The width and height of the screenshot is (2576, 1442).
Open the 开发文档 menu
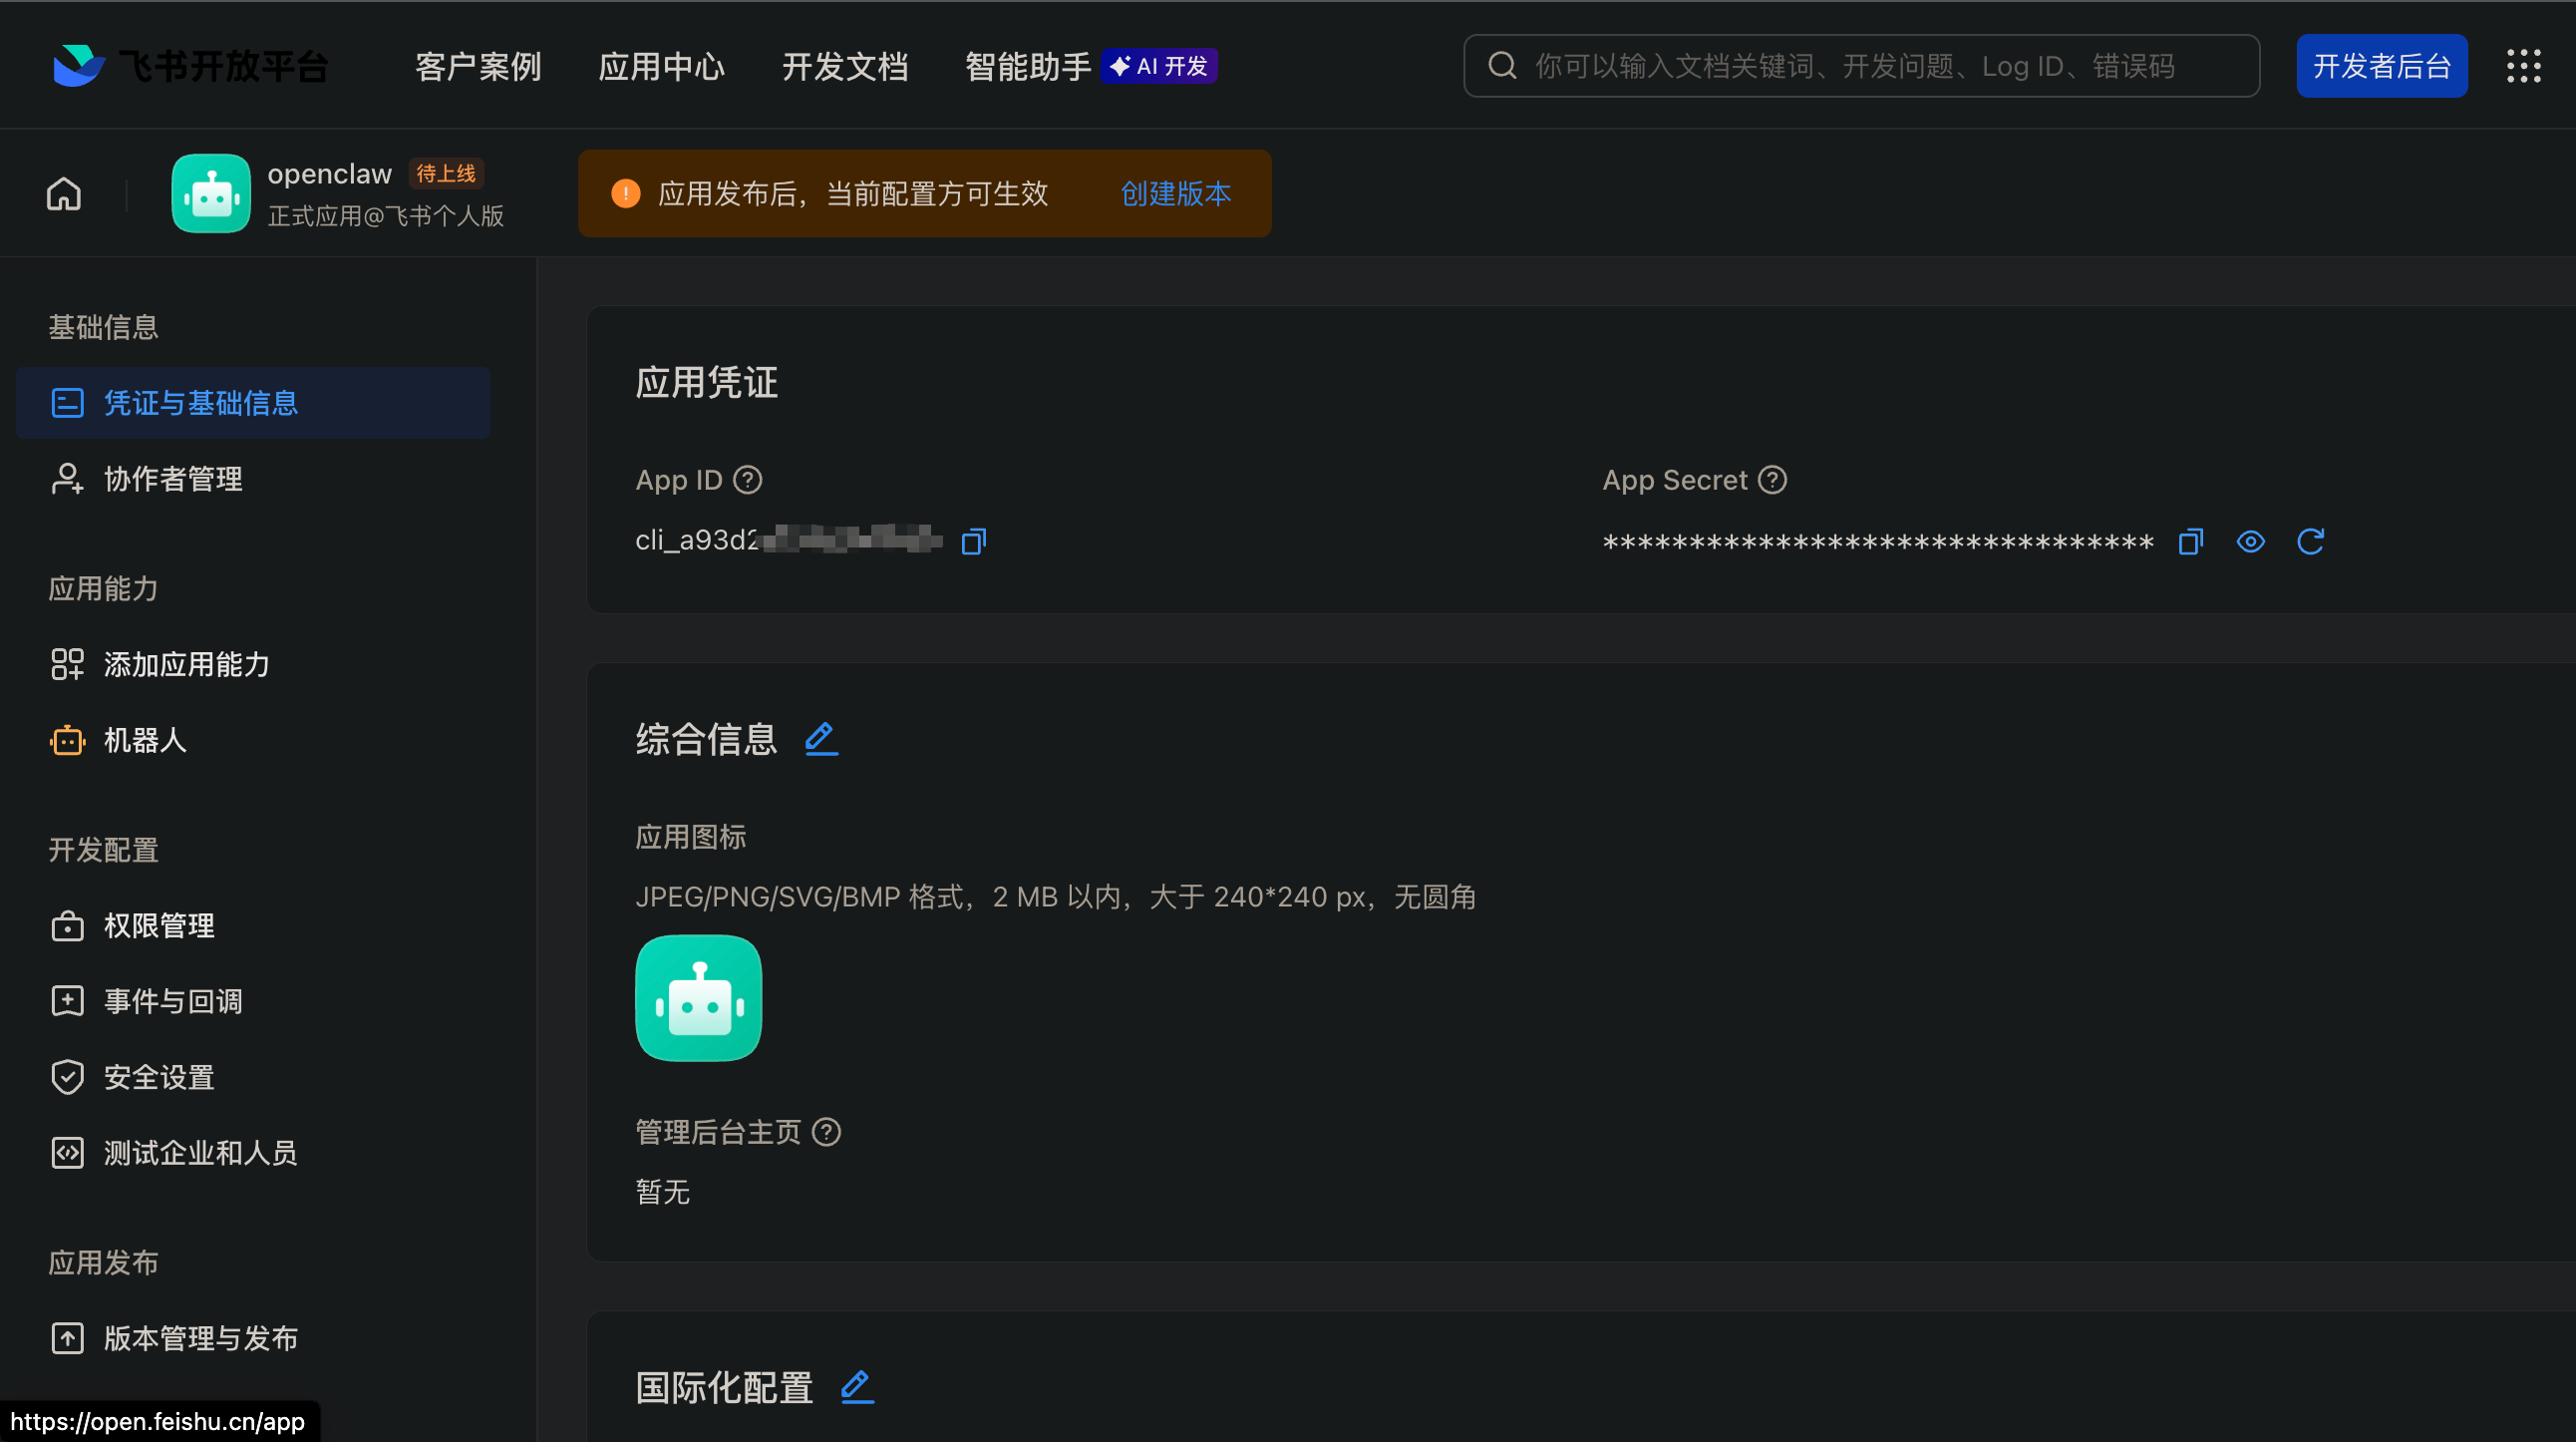[x=844, y=66]
